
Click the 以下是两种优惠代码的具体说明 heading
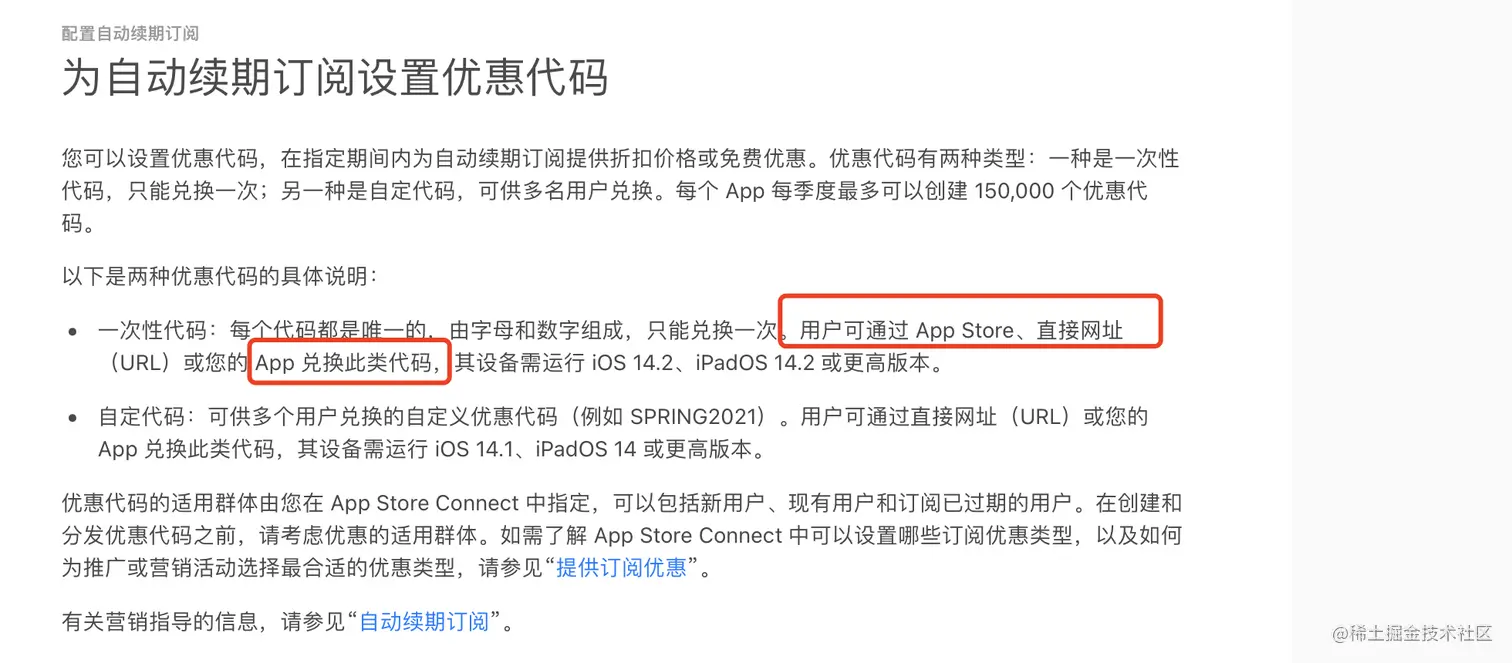[x=214, y=276]
